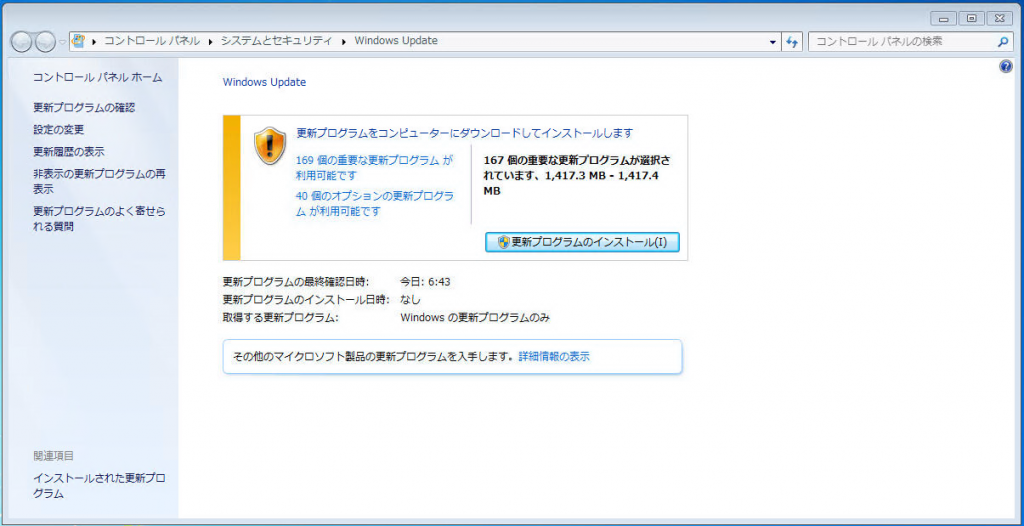
Task: Click the 167 個の重要な更新プログラム selected summary text
Action: (577, 175)
